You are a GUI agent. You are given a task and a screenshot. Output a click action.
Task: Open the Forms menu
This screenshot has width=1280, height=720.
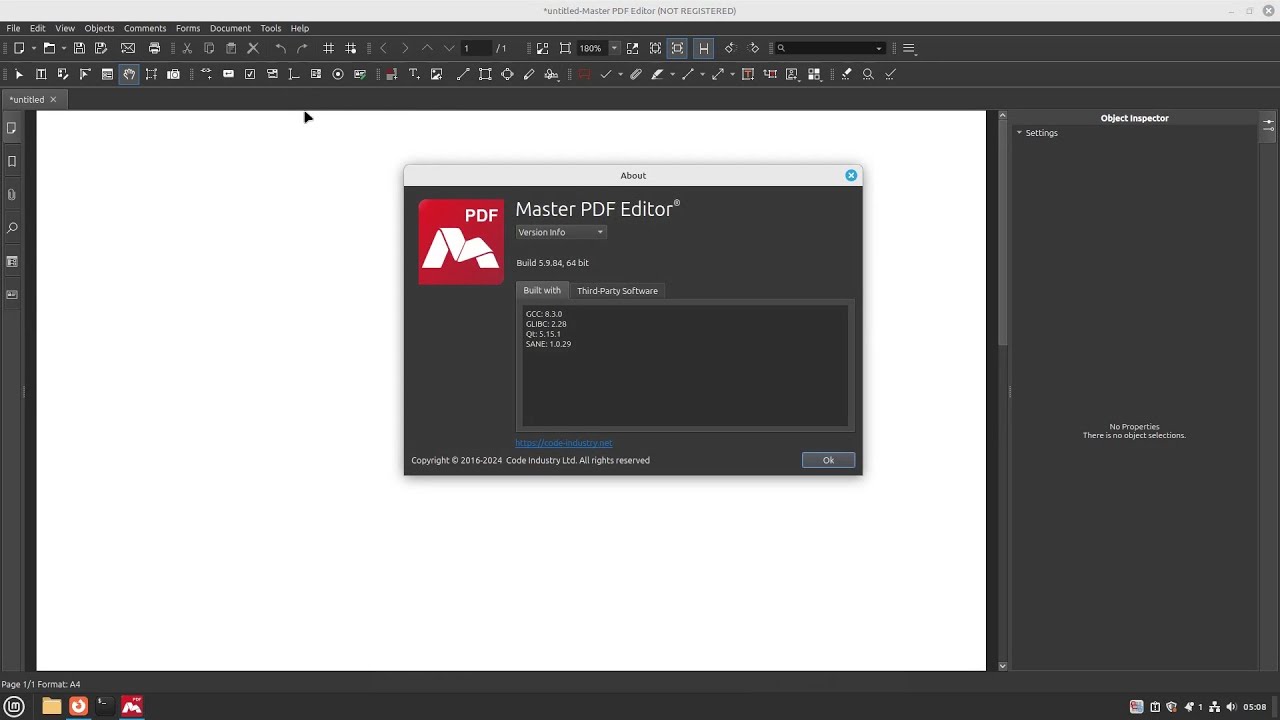[188, 28]
